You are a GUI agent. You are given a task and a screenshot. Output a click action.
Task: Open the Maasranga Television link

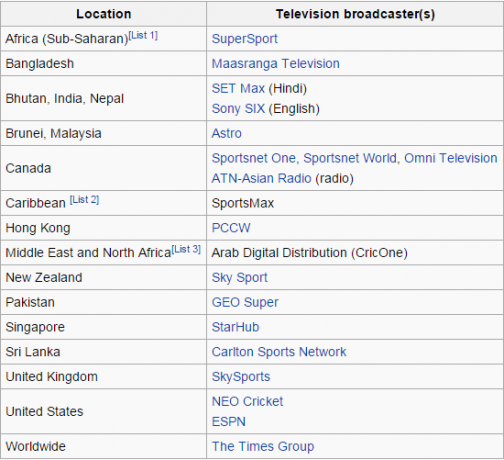(275, 64)
